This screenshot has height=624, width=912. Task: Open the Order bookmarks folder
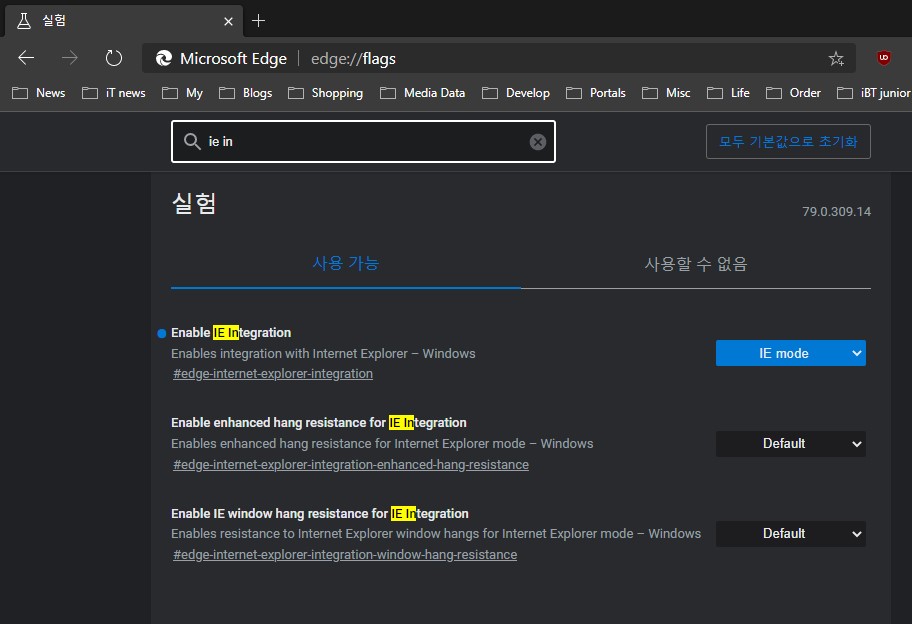coord(793,93)
